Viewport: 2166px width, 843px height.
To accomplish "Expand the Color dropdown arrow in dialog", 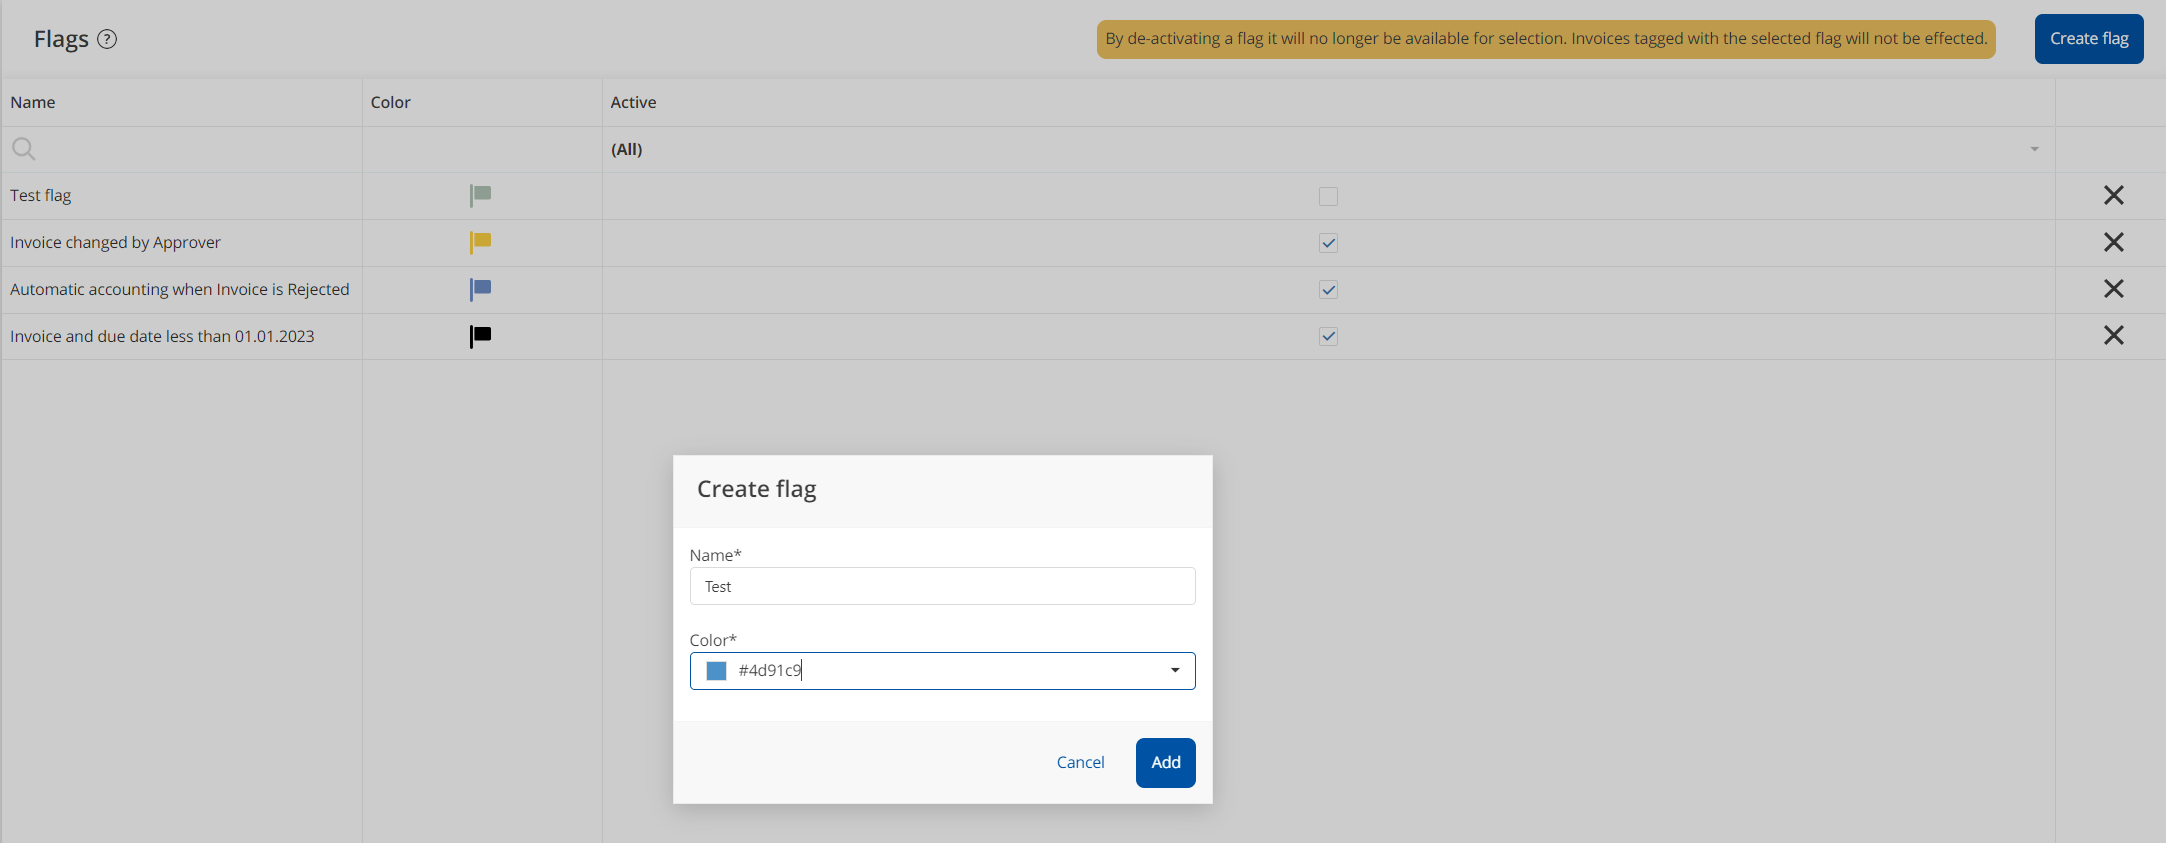I will [1175, 671].
